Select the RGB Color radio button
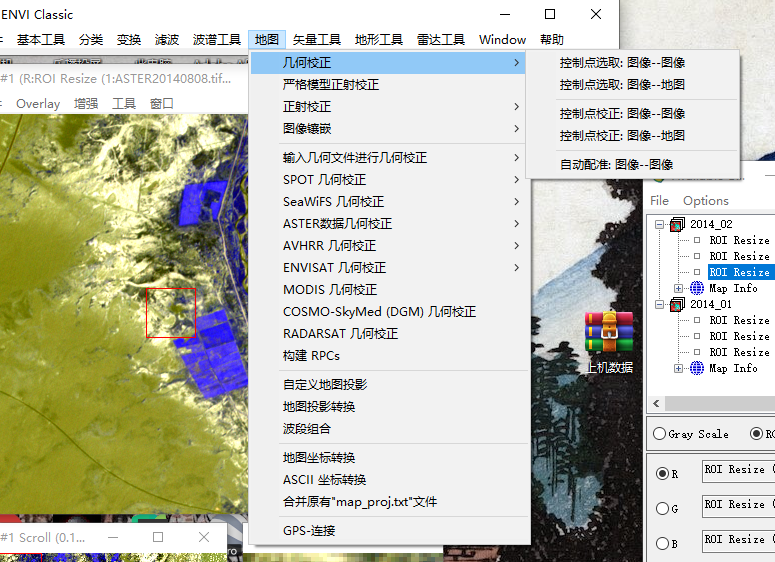775x562 pixels. pos(756,434)
